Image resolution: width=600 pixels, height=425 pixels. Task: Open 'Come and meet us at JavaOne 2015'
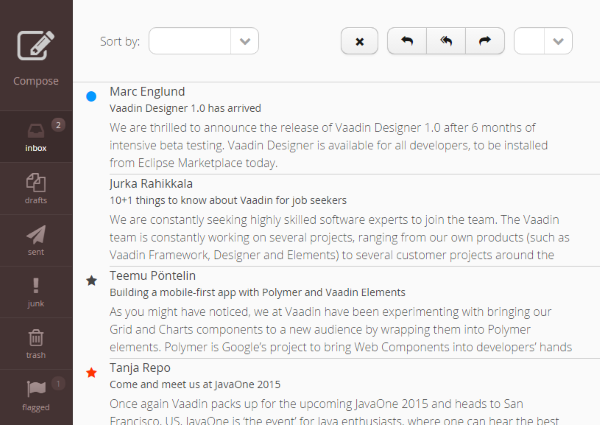click(195, 384)
